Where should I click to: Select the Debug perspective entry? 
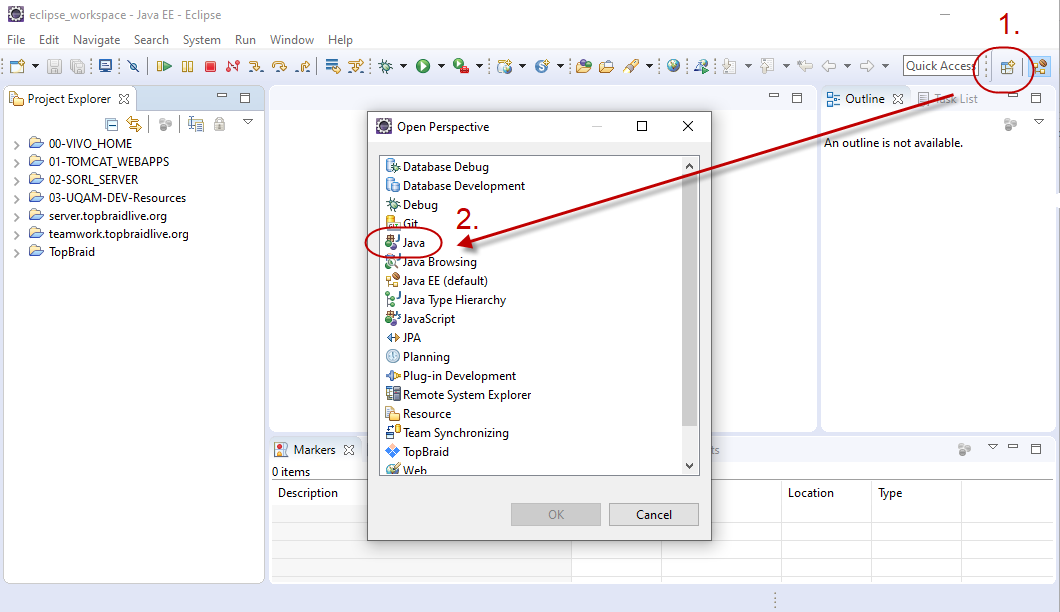point(420,204)
